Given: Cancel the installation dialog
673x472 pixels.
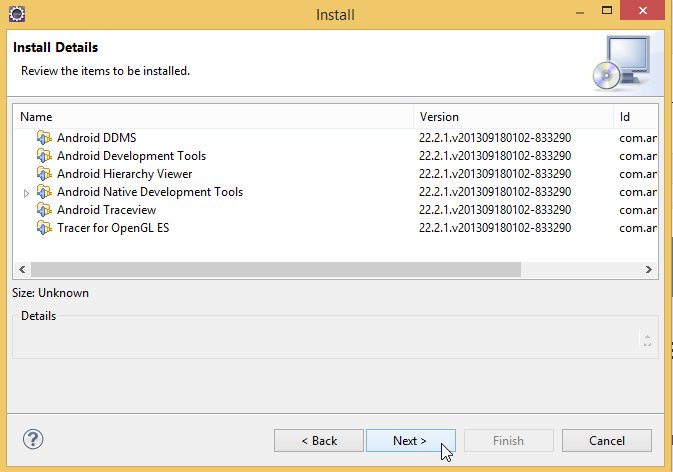Looking at the screenshot, I should pyautogui.click(x=607, y=441).
